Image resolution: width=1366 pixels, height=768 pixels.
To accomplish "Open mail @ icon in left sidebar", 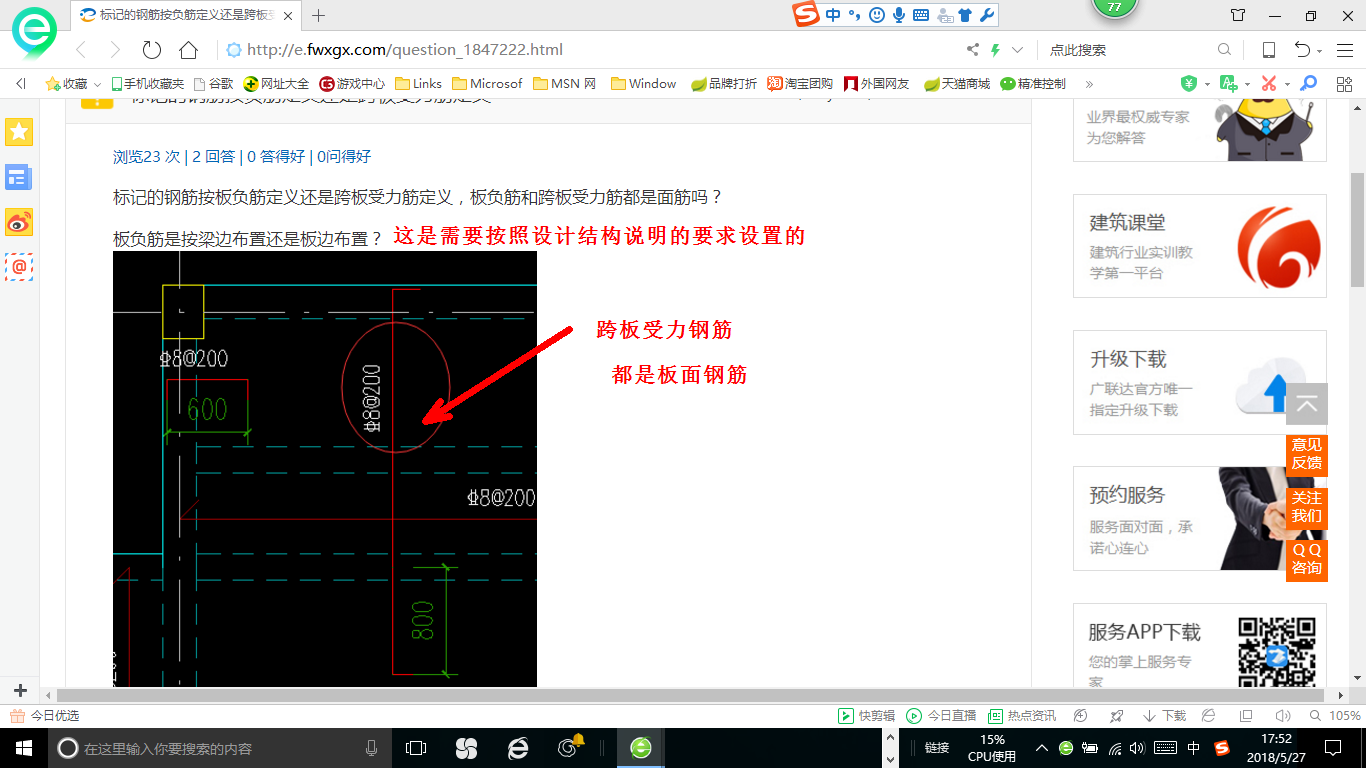I will click(19, 267).
